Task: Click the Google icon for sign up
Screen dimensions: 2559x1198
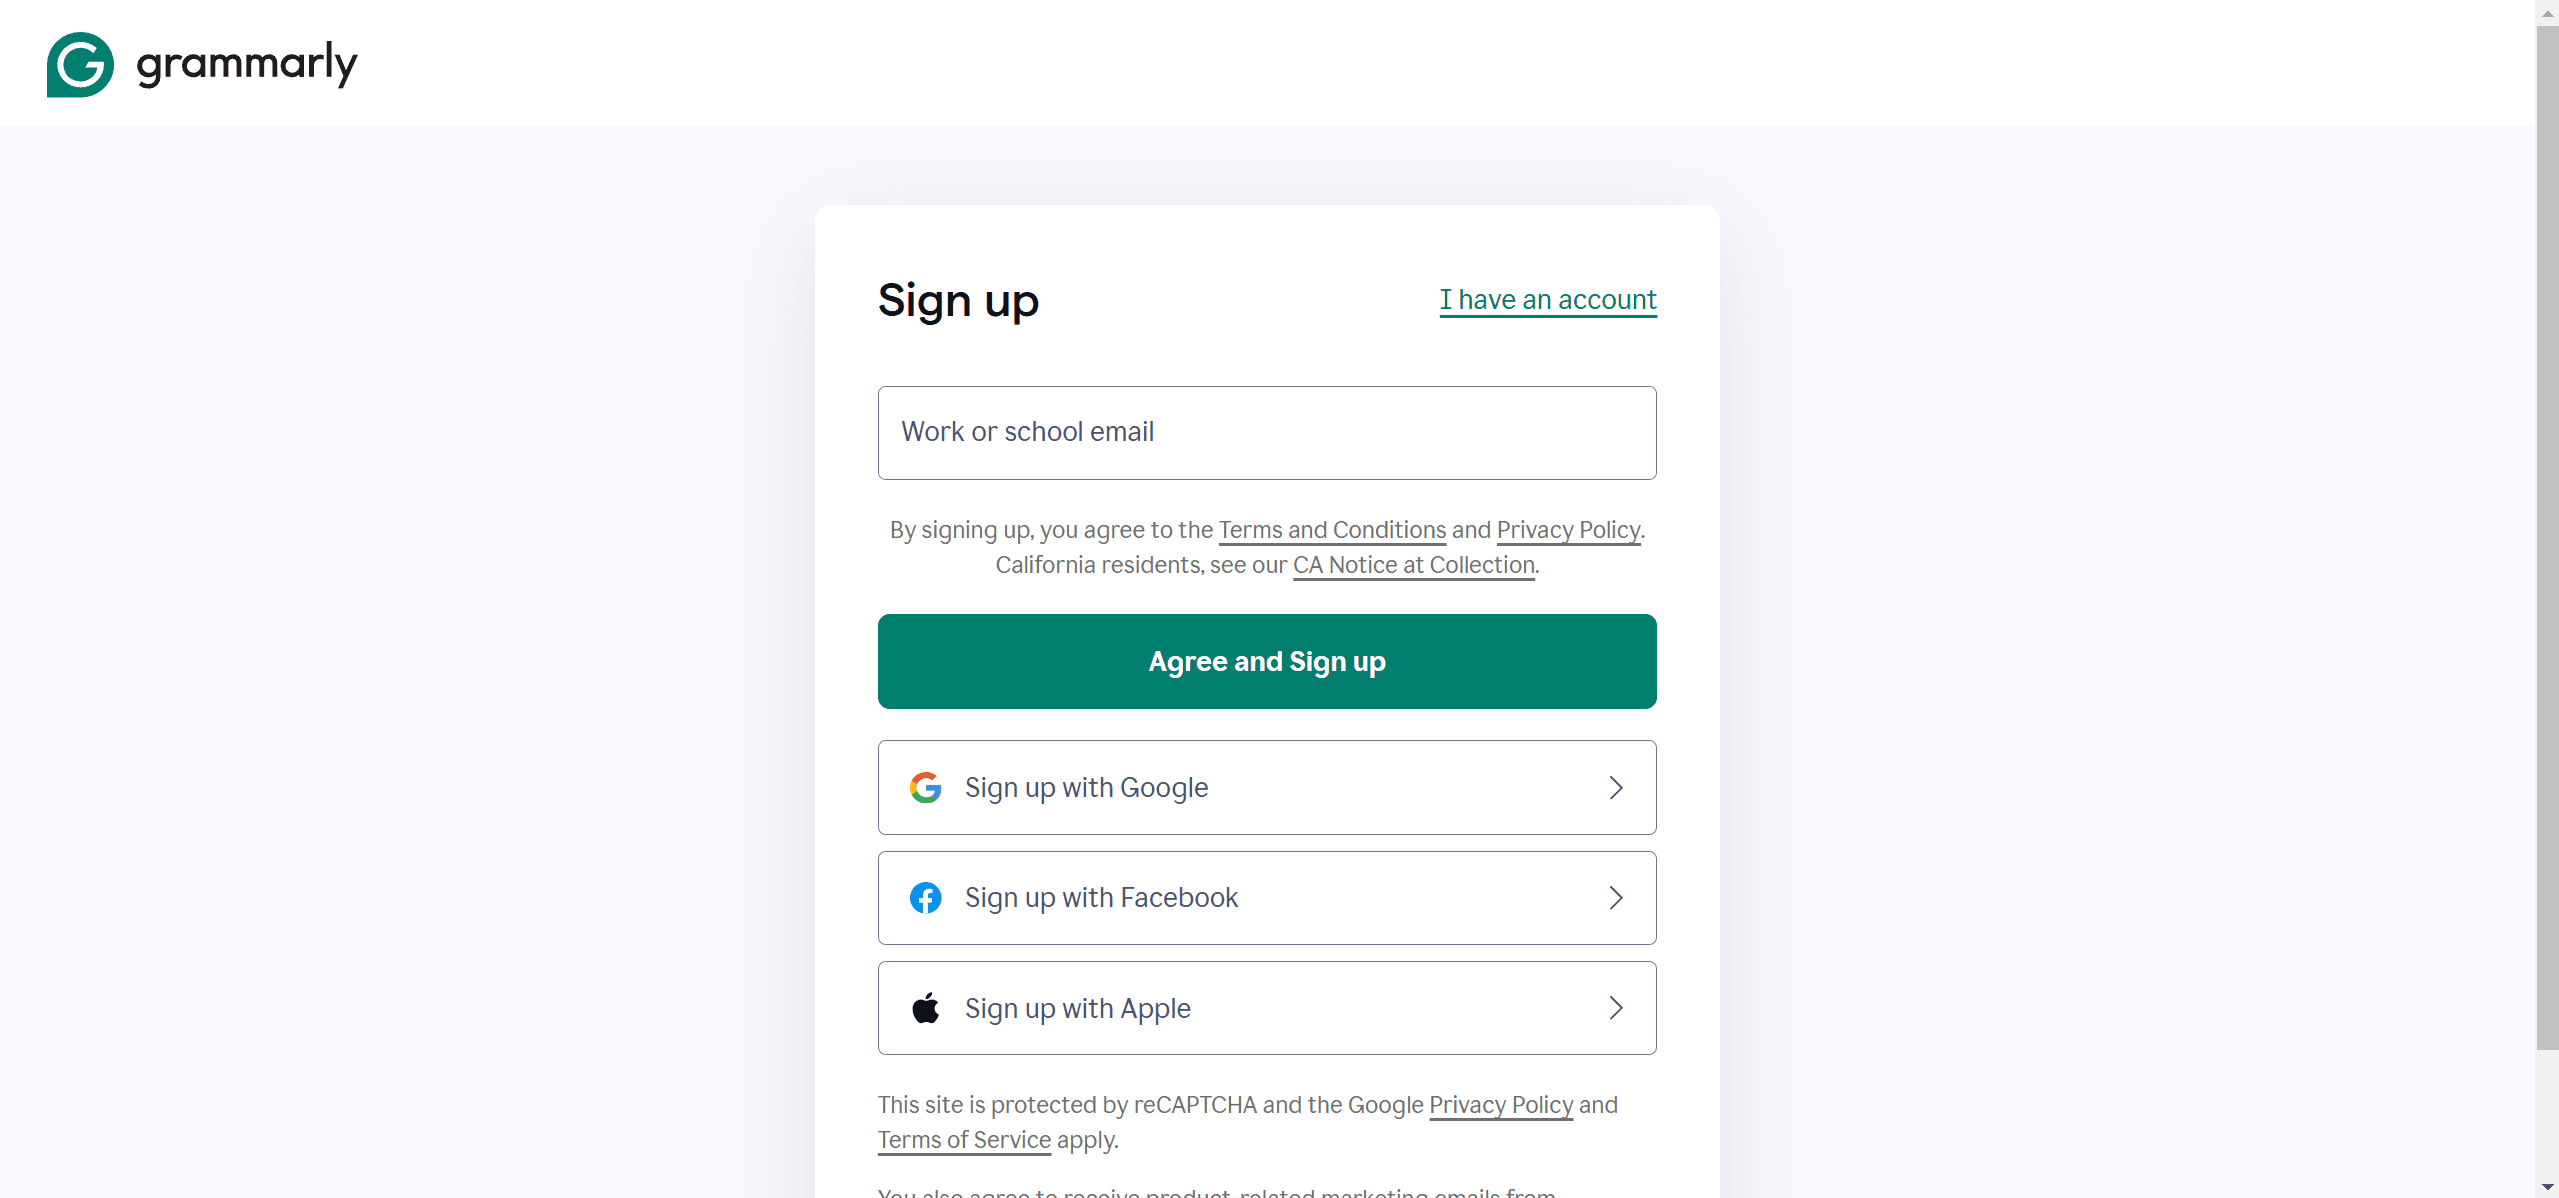Action: (925, 787)
